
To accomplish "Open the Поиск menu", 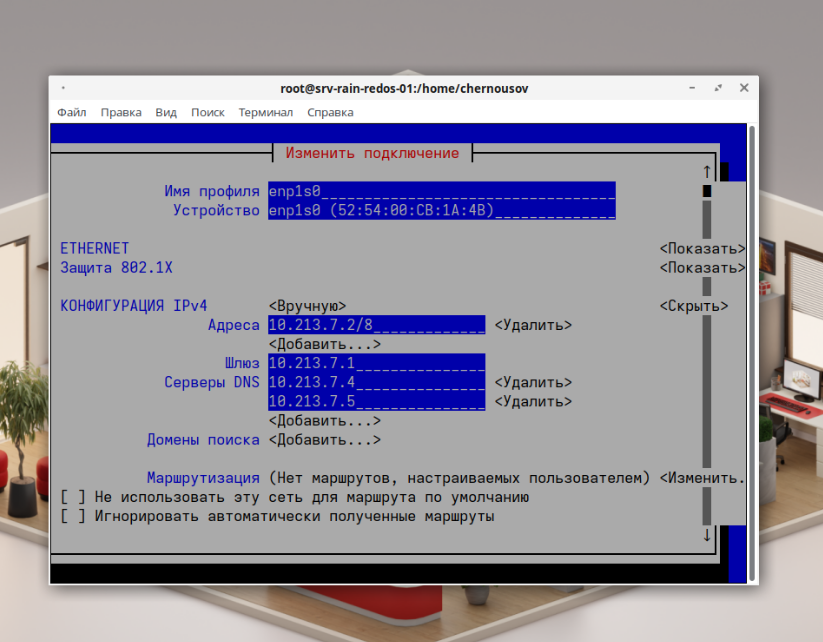I will tap(207, 112).
